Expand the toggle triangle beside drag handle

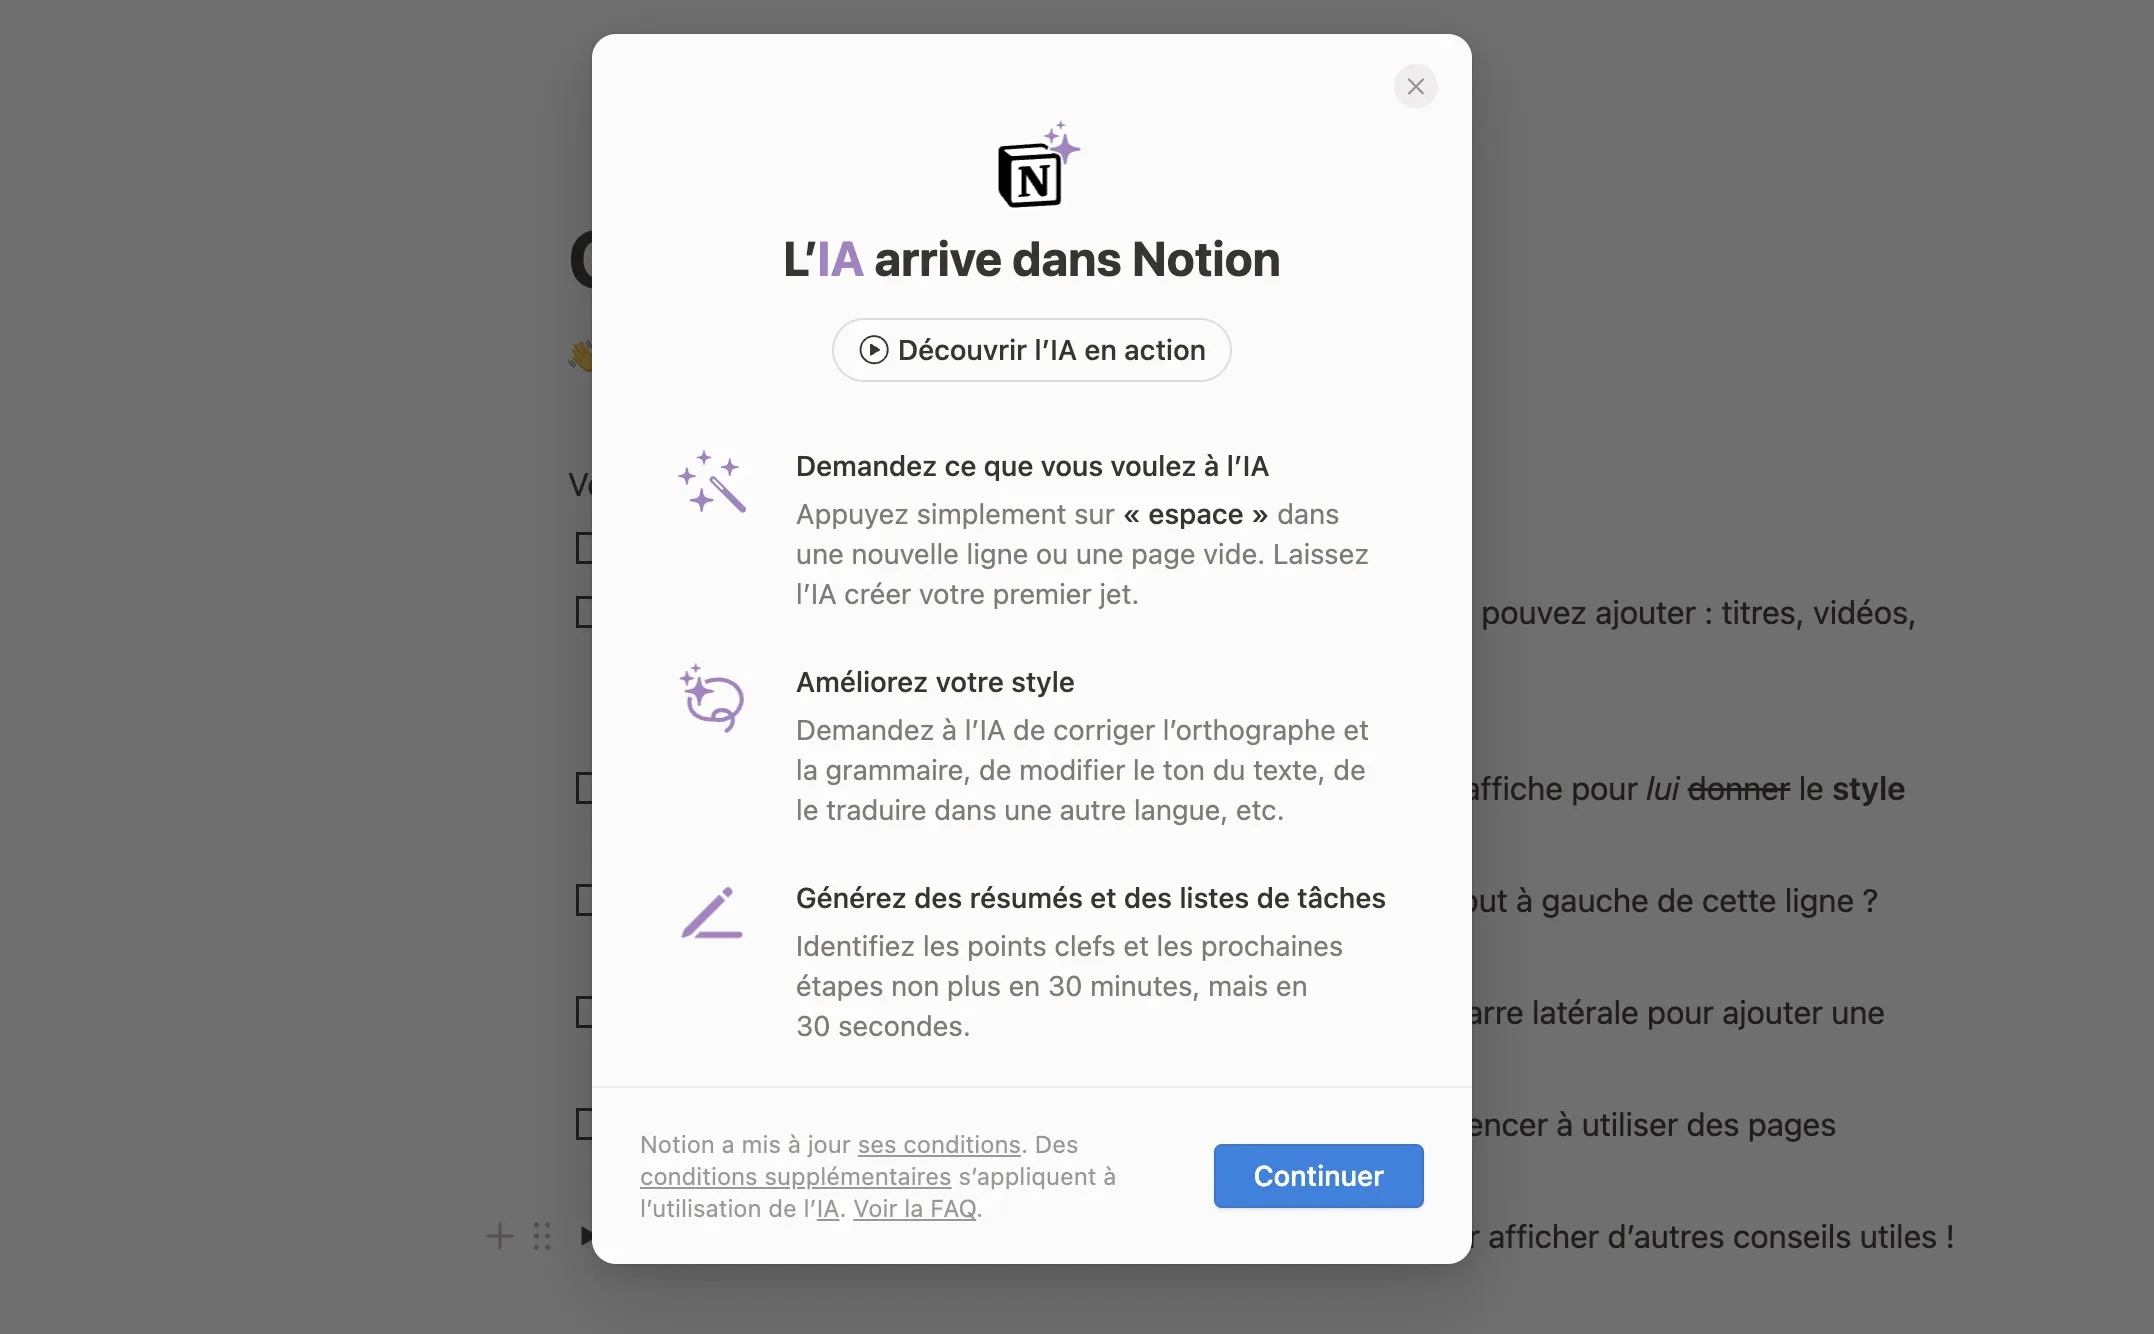(586, 1236)
